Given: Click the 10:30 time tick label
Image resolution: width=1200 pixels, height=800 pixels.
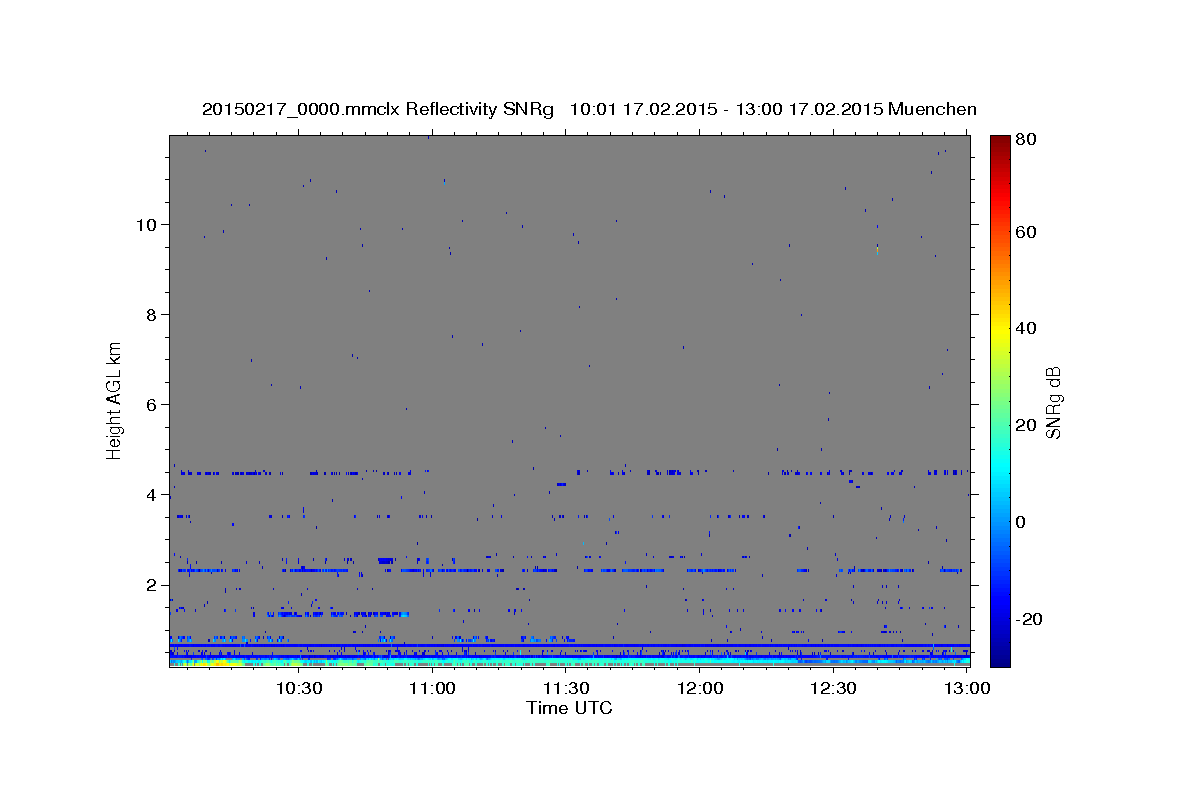Looking at the screenshot, I should [x=298, y=688].
